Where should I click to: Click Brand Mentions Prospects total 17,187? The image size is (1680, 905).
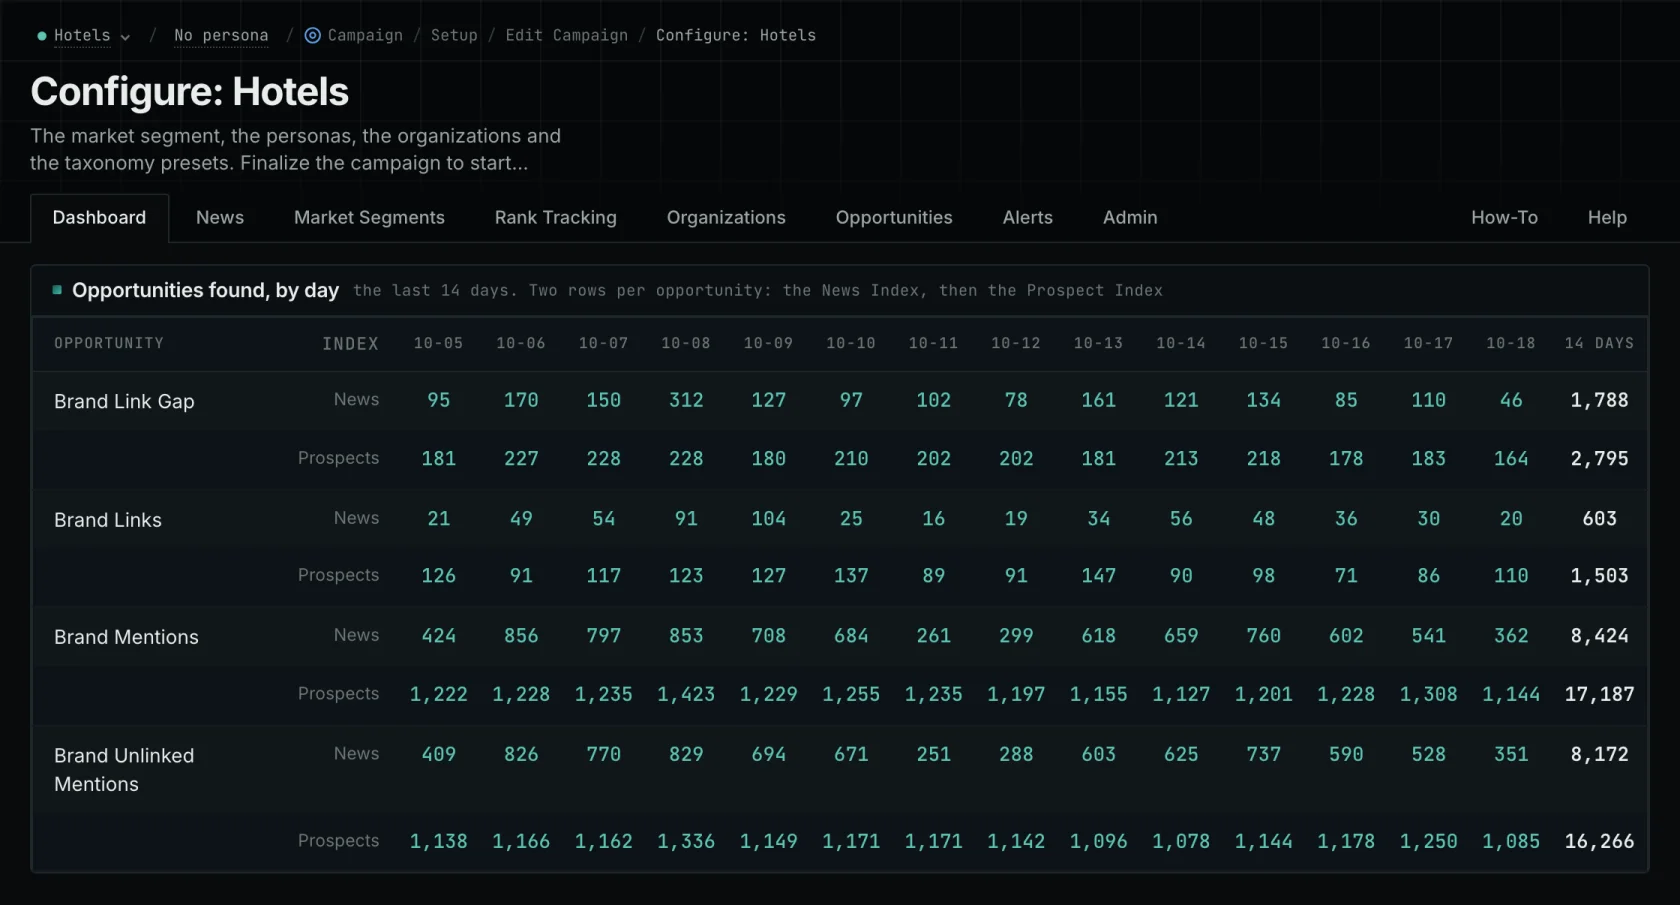[1599, 694]
